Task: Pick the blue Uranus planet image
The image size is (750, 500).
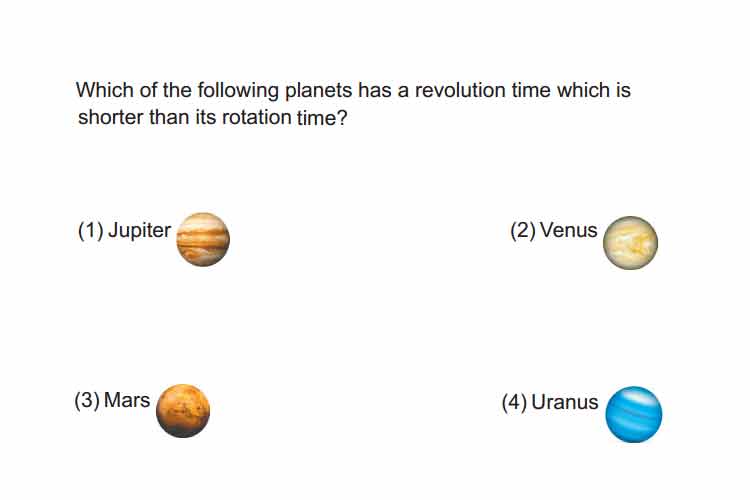Action: pyautogui.click(x=634, y=414)
